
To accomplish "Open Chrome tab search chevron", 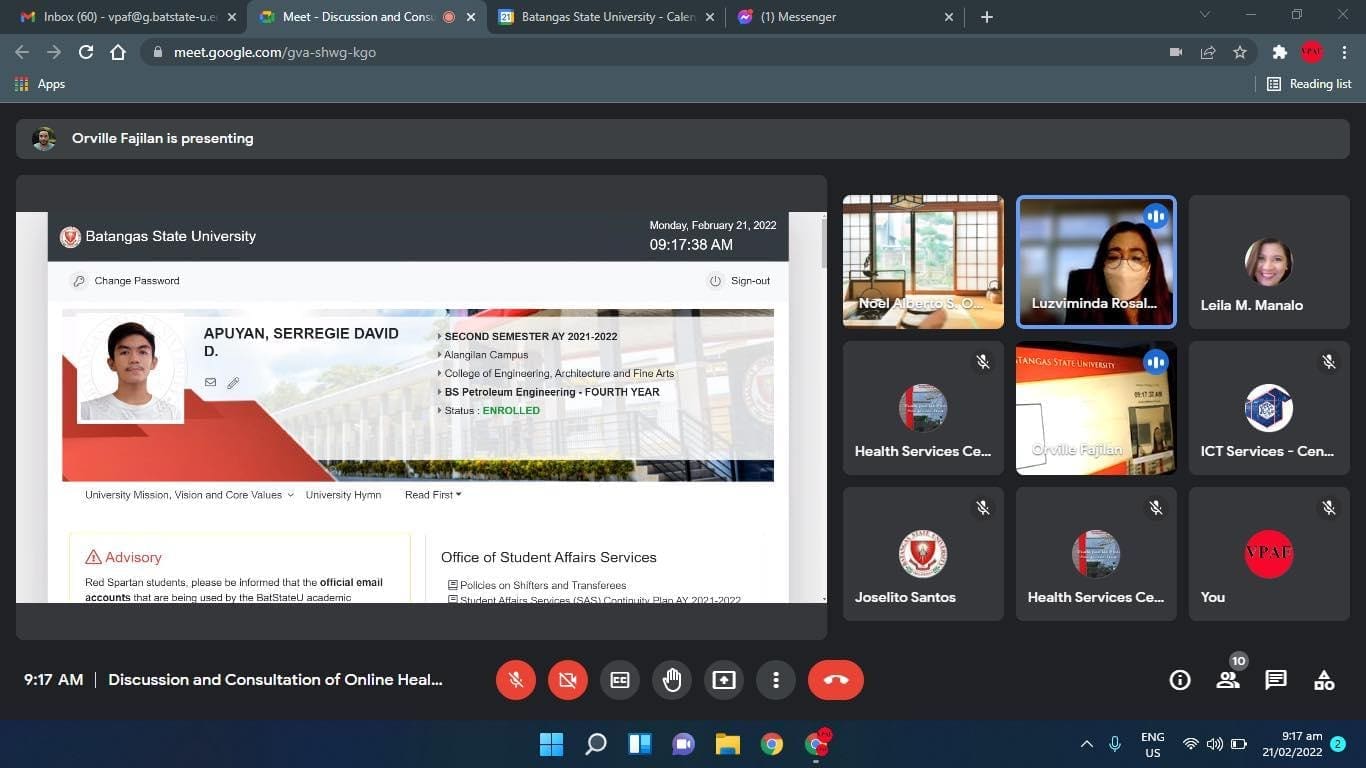I will pos(1205,15).
